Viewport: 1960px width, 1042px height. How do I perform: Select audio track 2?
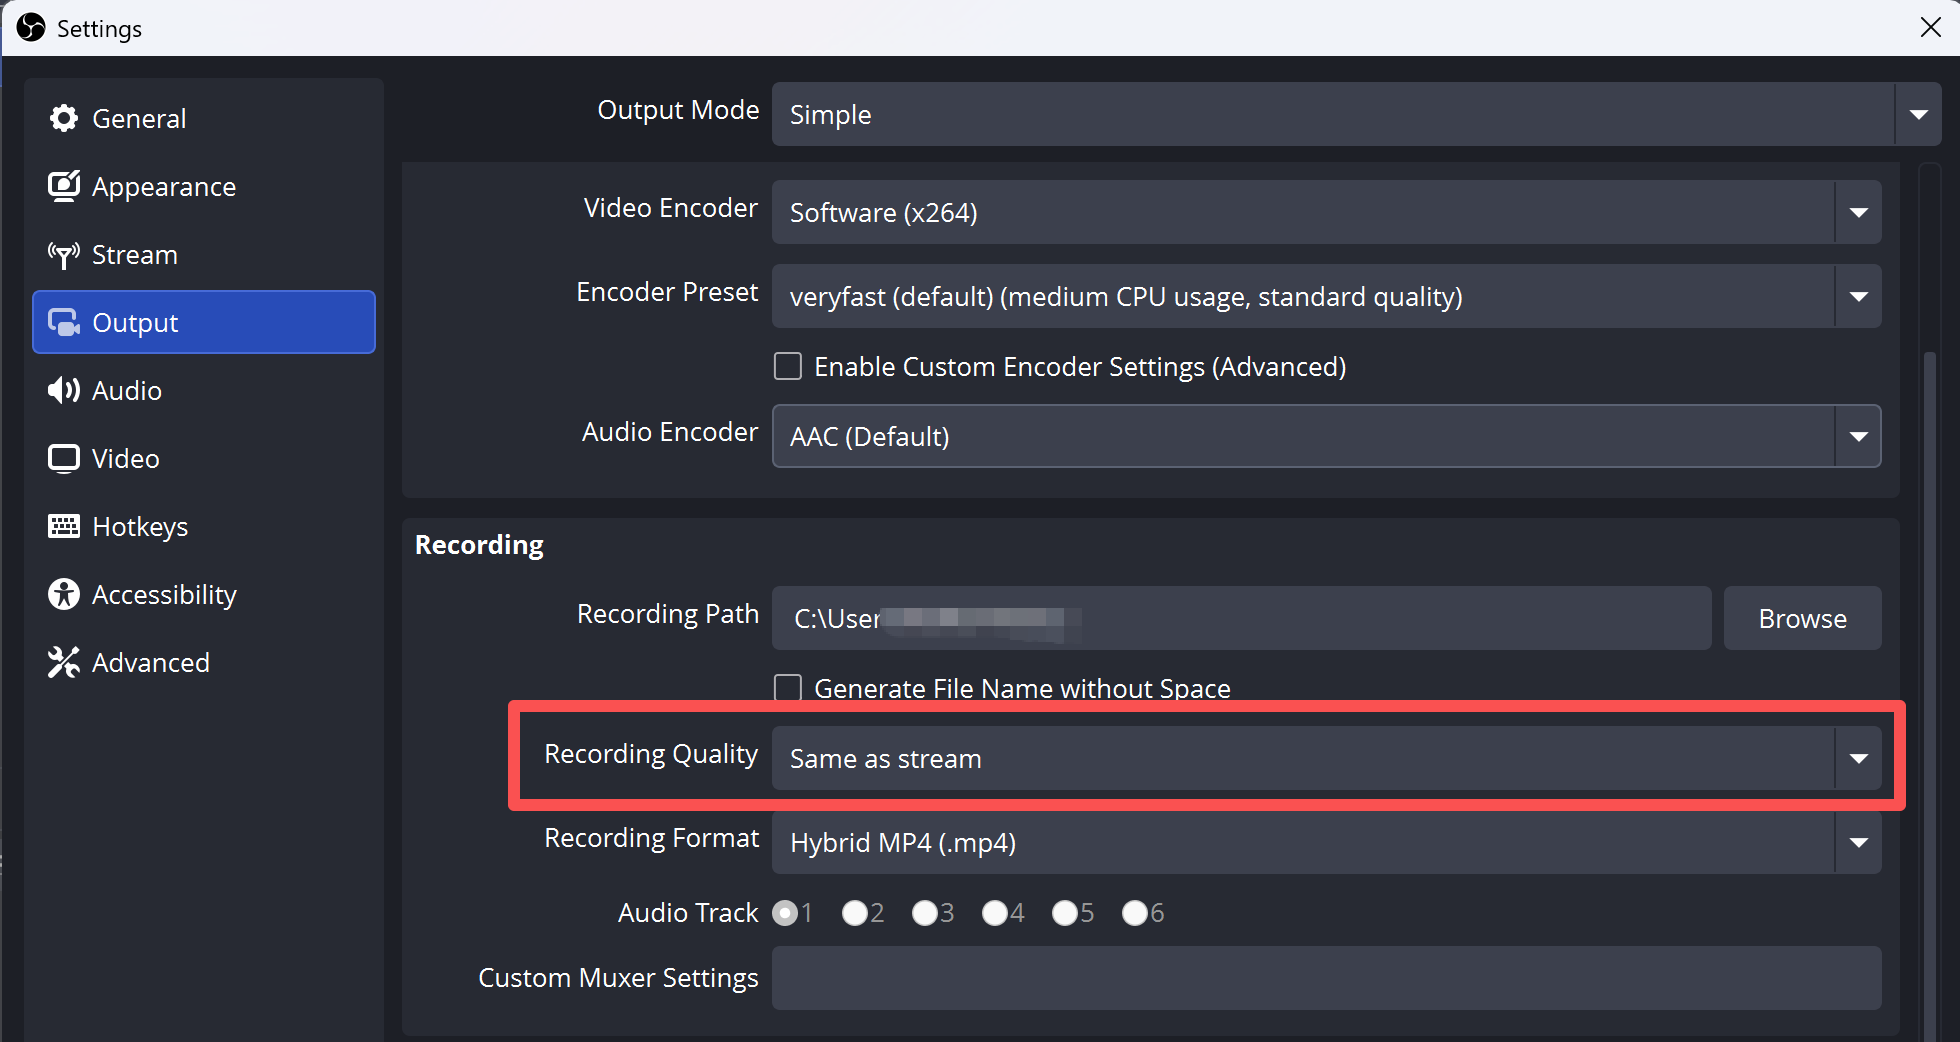855,912
